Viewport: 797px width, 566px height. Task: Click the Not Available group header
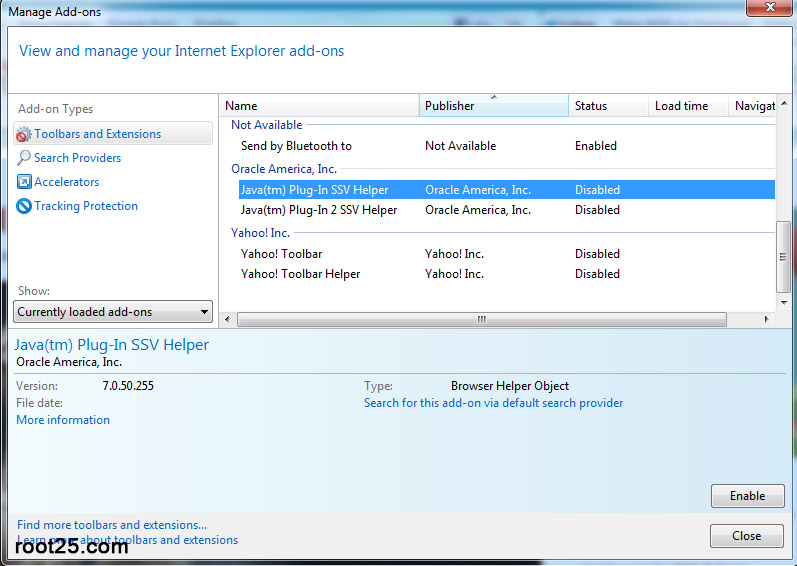(266, 125)
